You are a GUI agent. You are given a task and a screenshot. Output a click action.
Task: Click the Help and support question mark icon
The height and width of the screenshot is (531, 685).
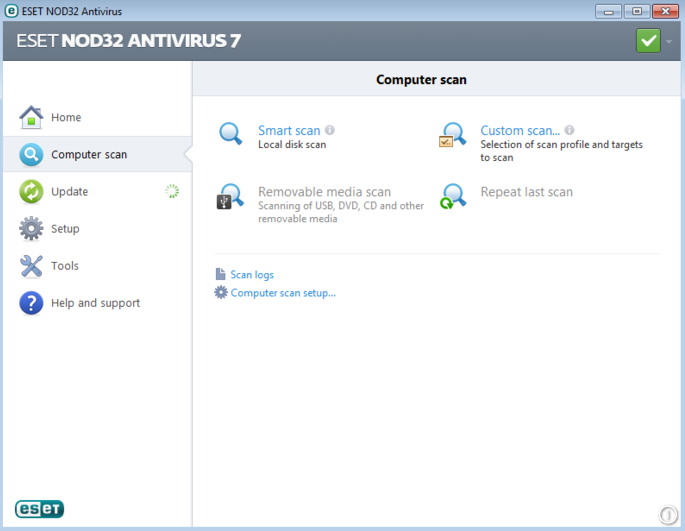point(31,303)
